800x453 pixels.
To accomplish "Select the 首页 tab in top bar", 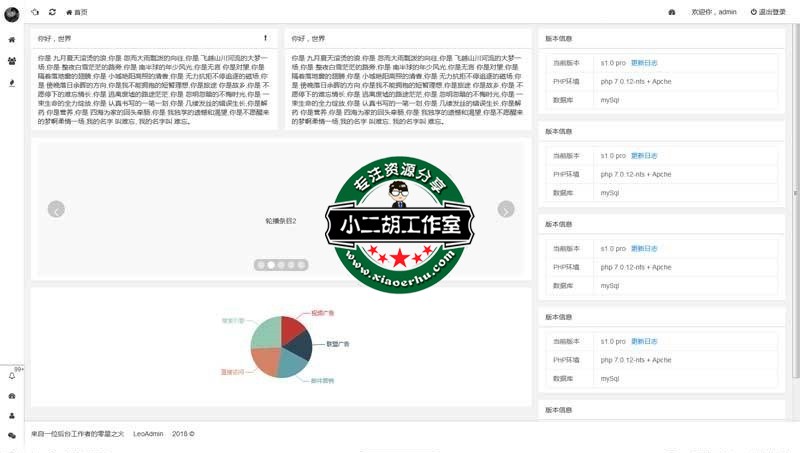I will (x=77, y=12).
